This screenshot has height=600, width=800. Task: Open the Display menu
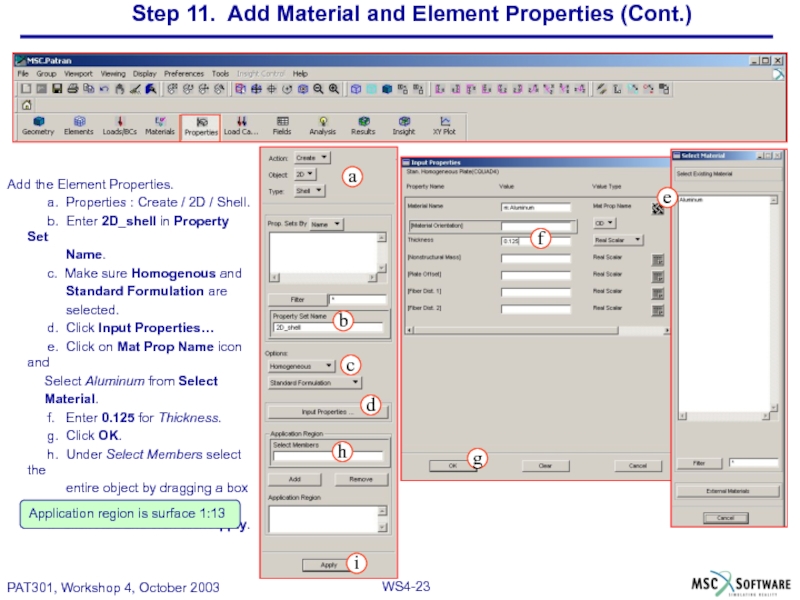(144, 73)
